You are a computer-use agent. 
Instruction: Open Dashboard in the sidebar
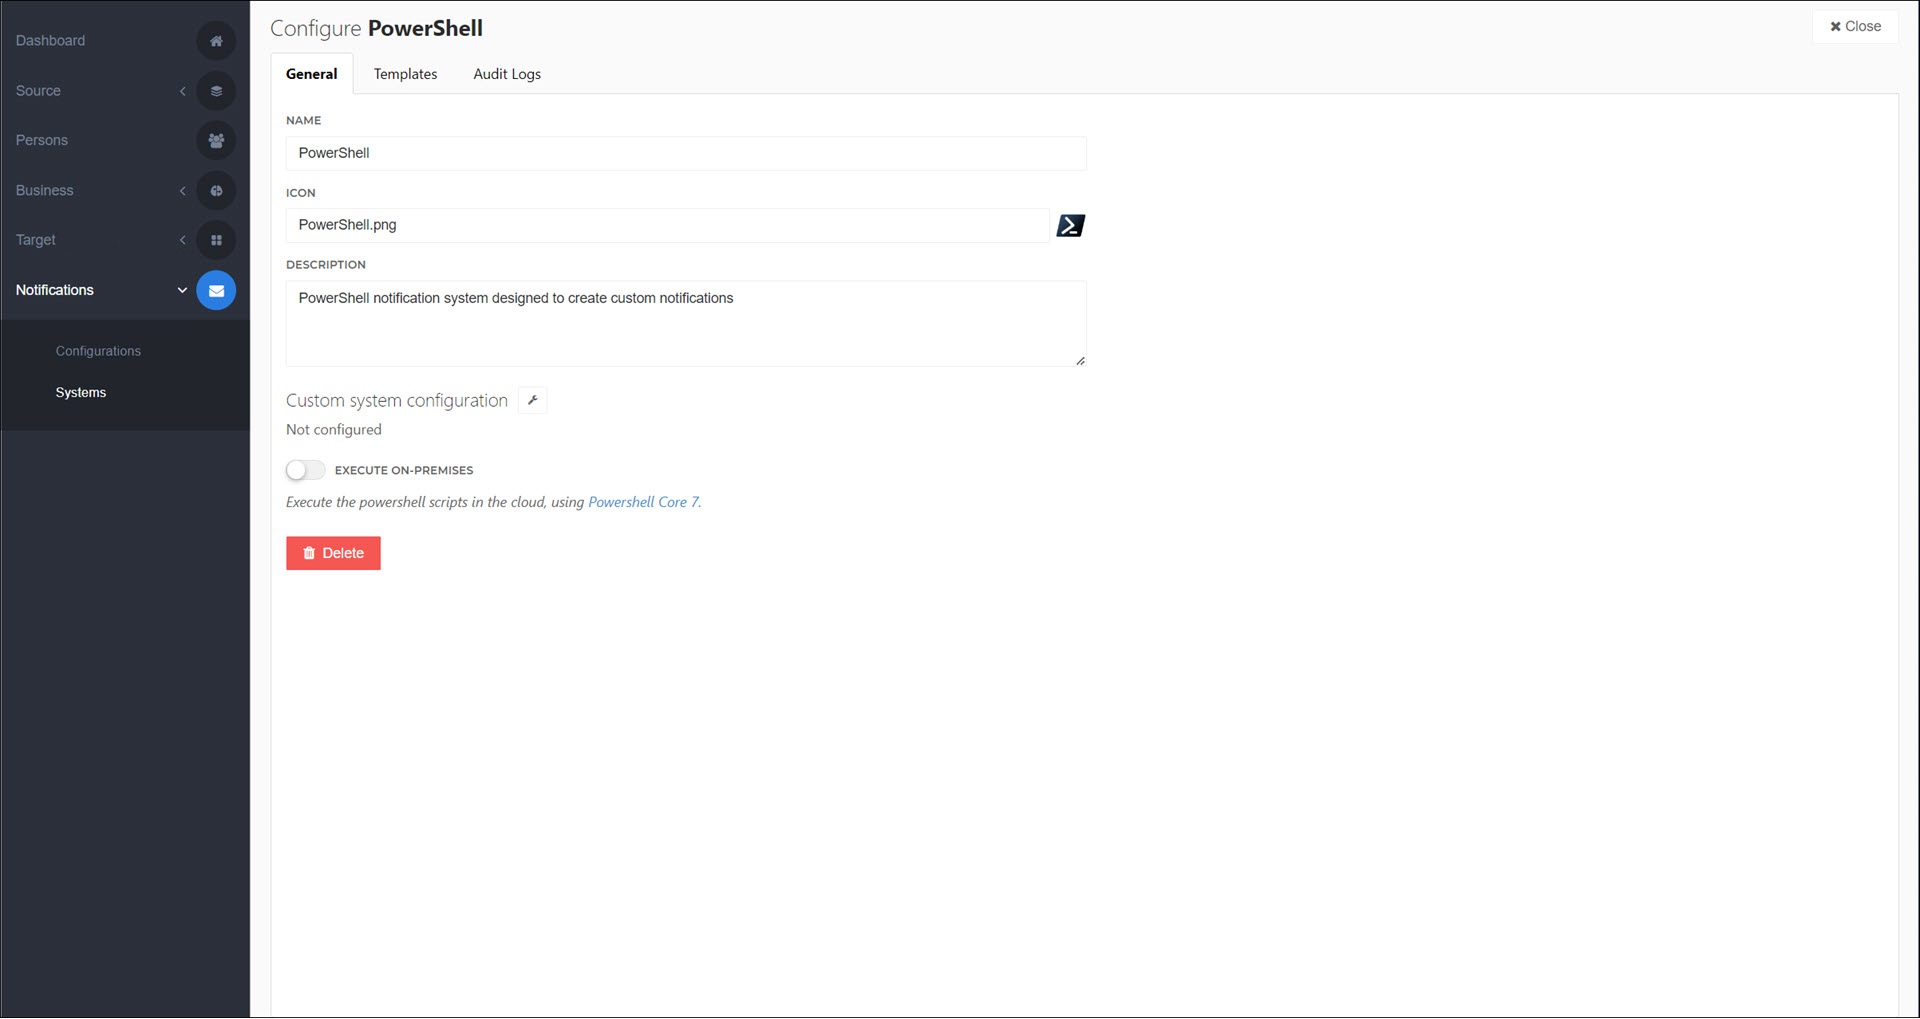[50, 41]
